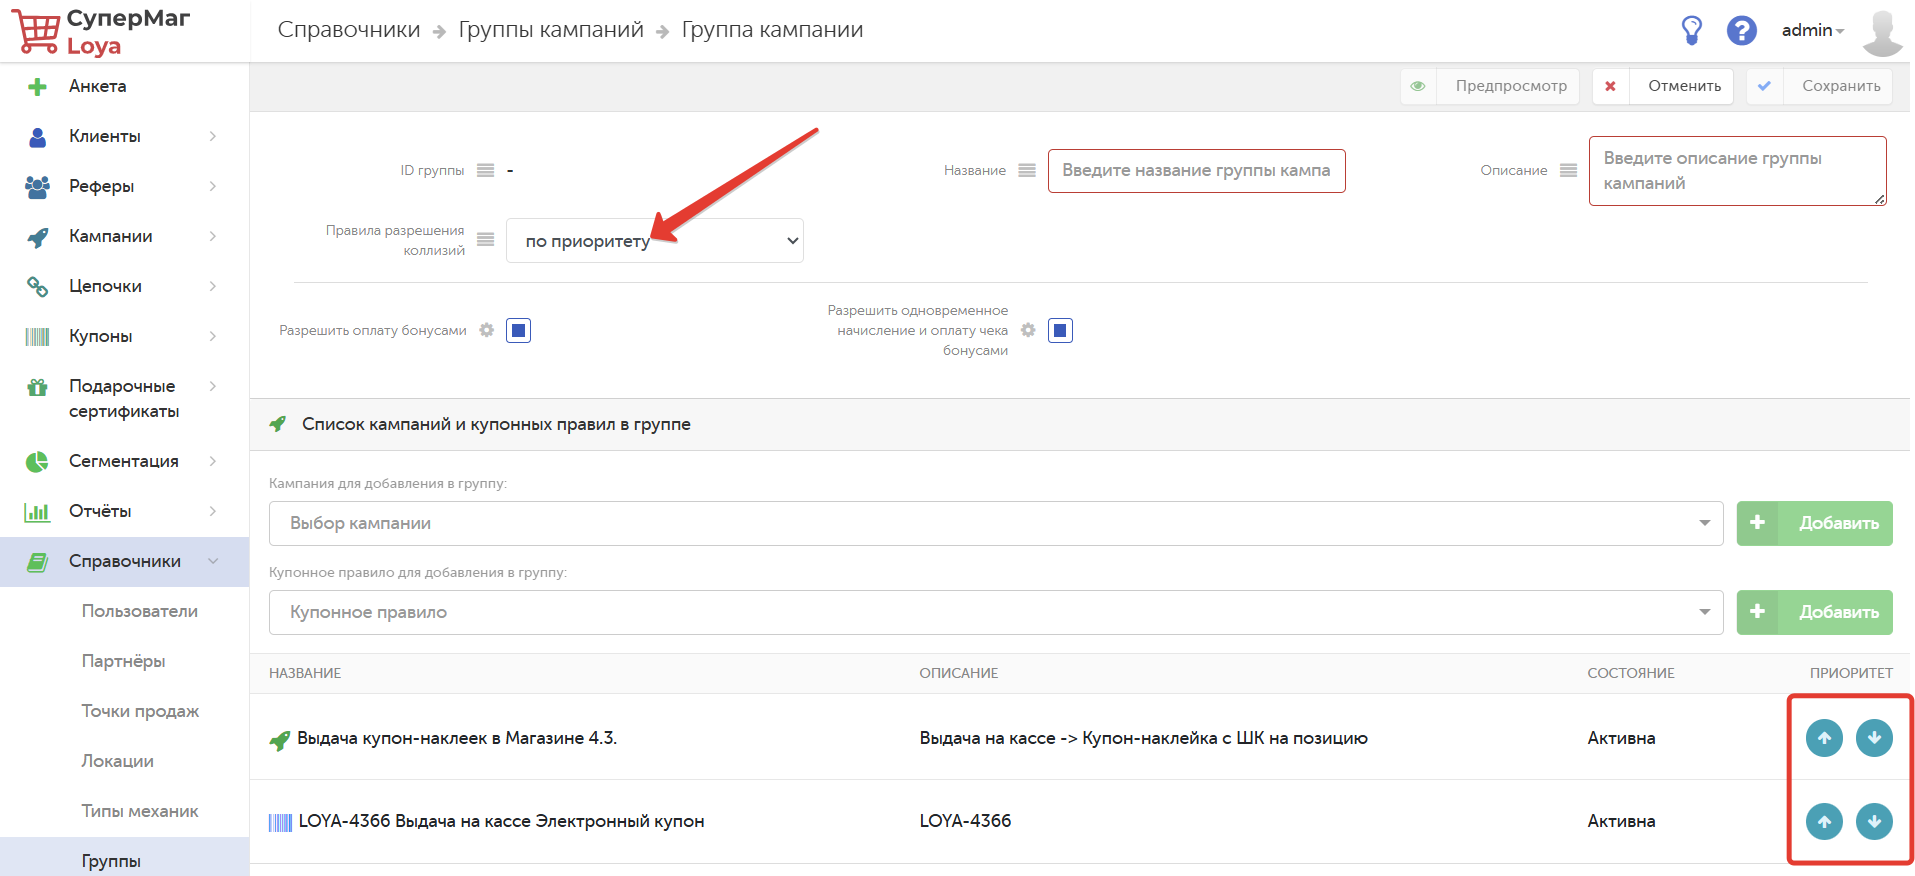Click Добавить next to Выбор кампании
Viewport: 1915px width, 876px height.
[x=1815, y=523]
